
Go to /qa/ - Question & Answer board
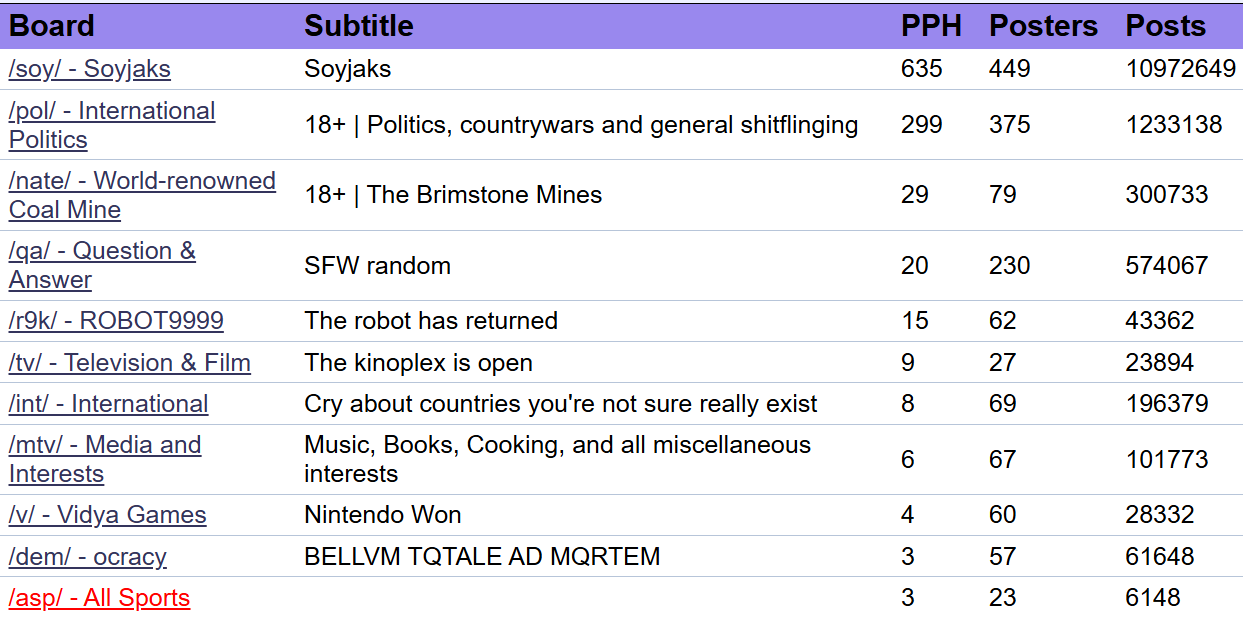coord(102,265)
